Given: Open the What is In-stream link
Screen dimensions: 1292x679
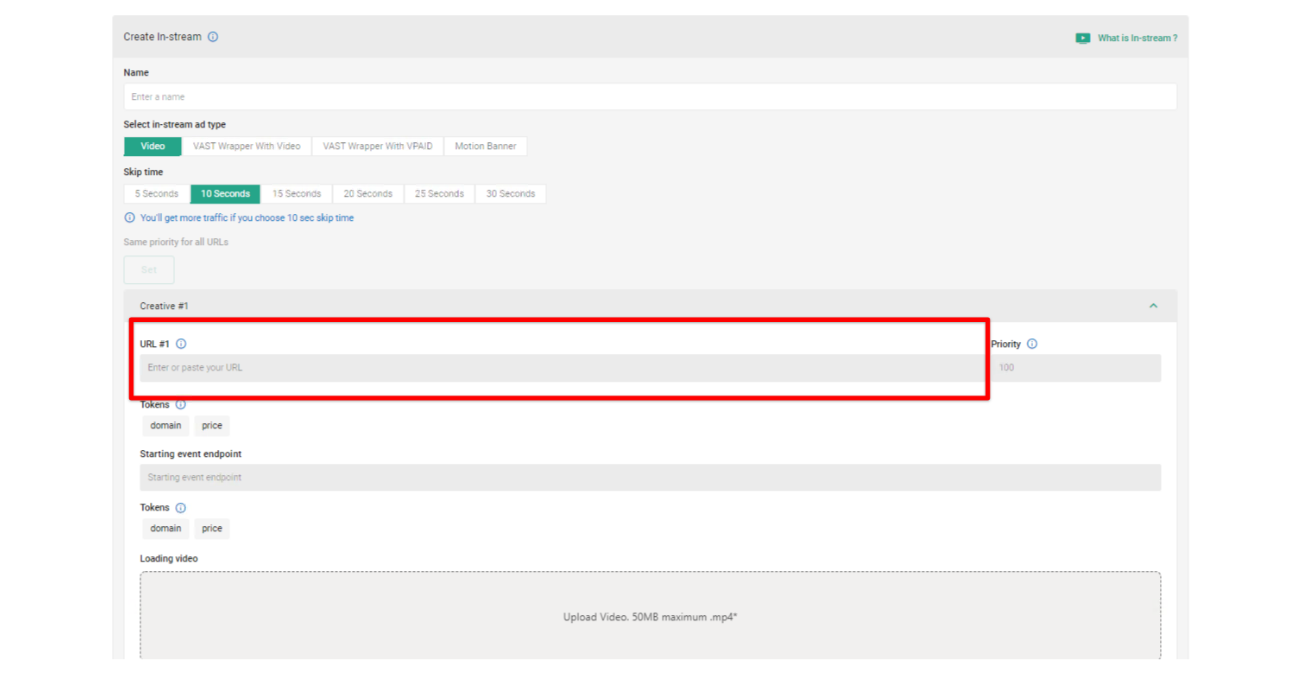Looking at the screenshot, I should 1137,38.
